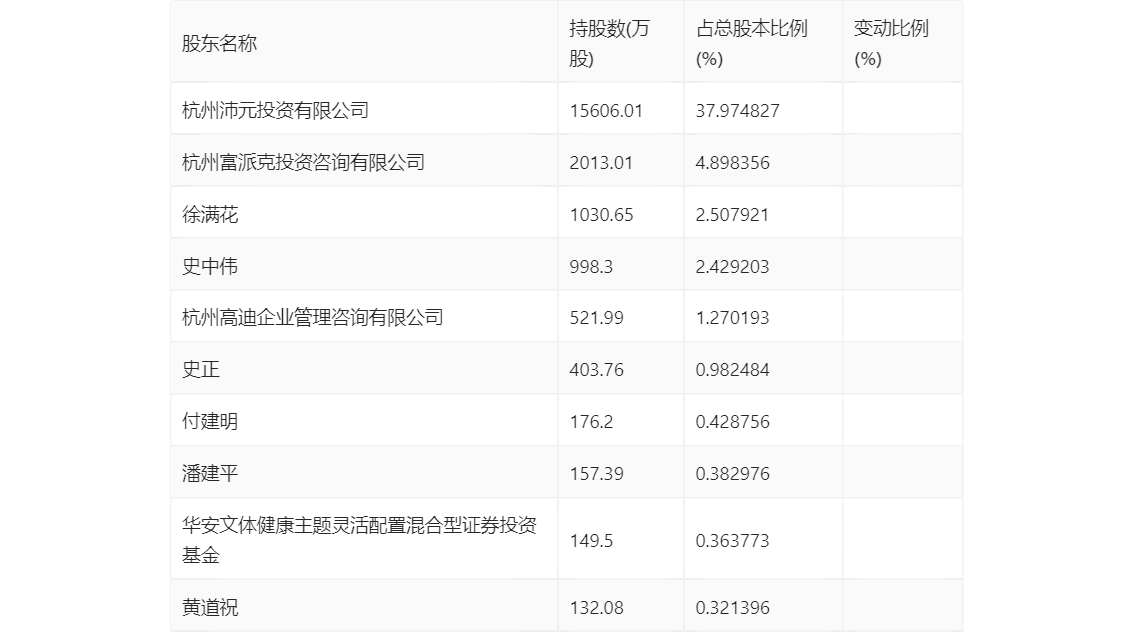
Task: Select shareholder 杭州沛元投资有限公司
Action: pos(275,111)
